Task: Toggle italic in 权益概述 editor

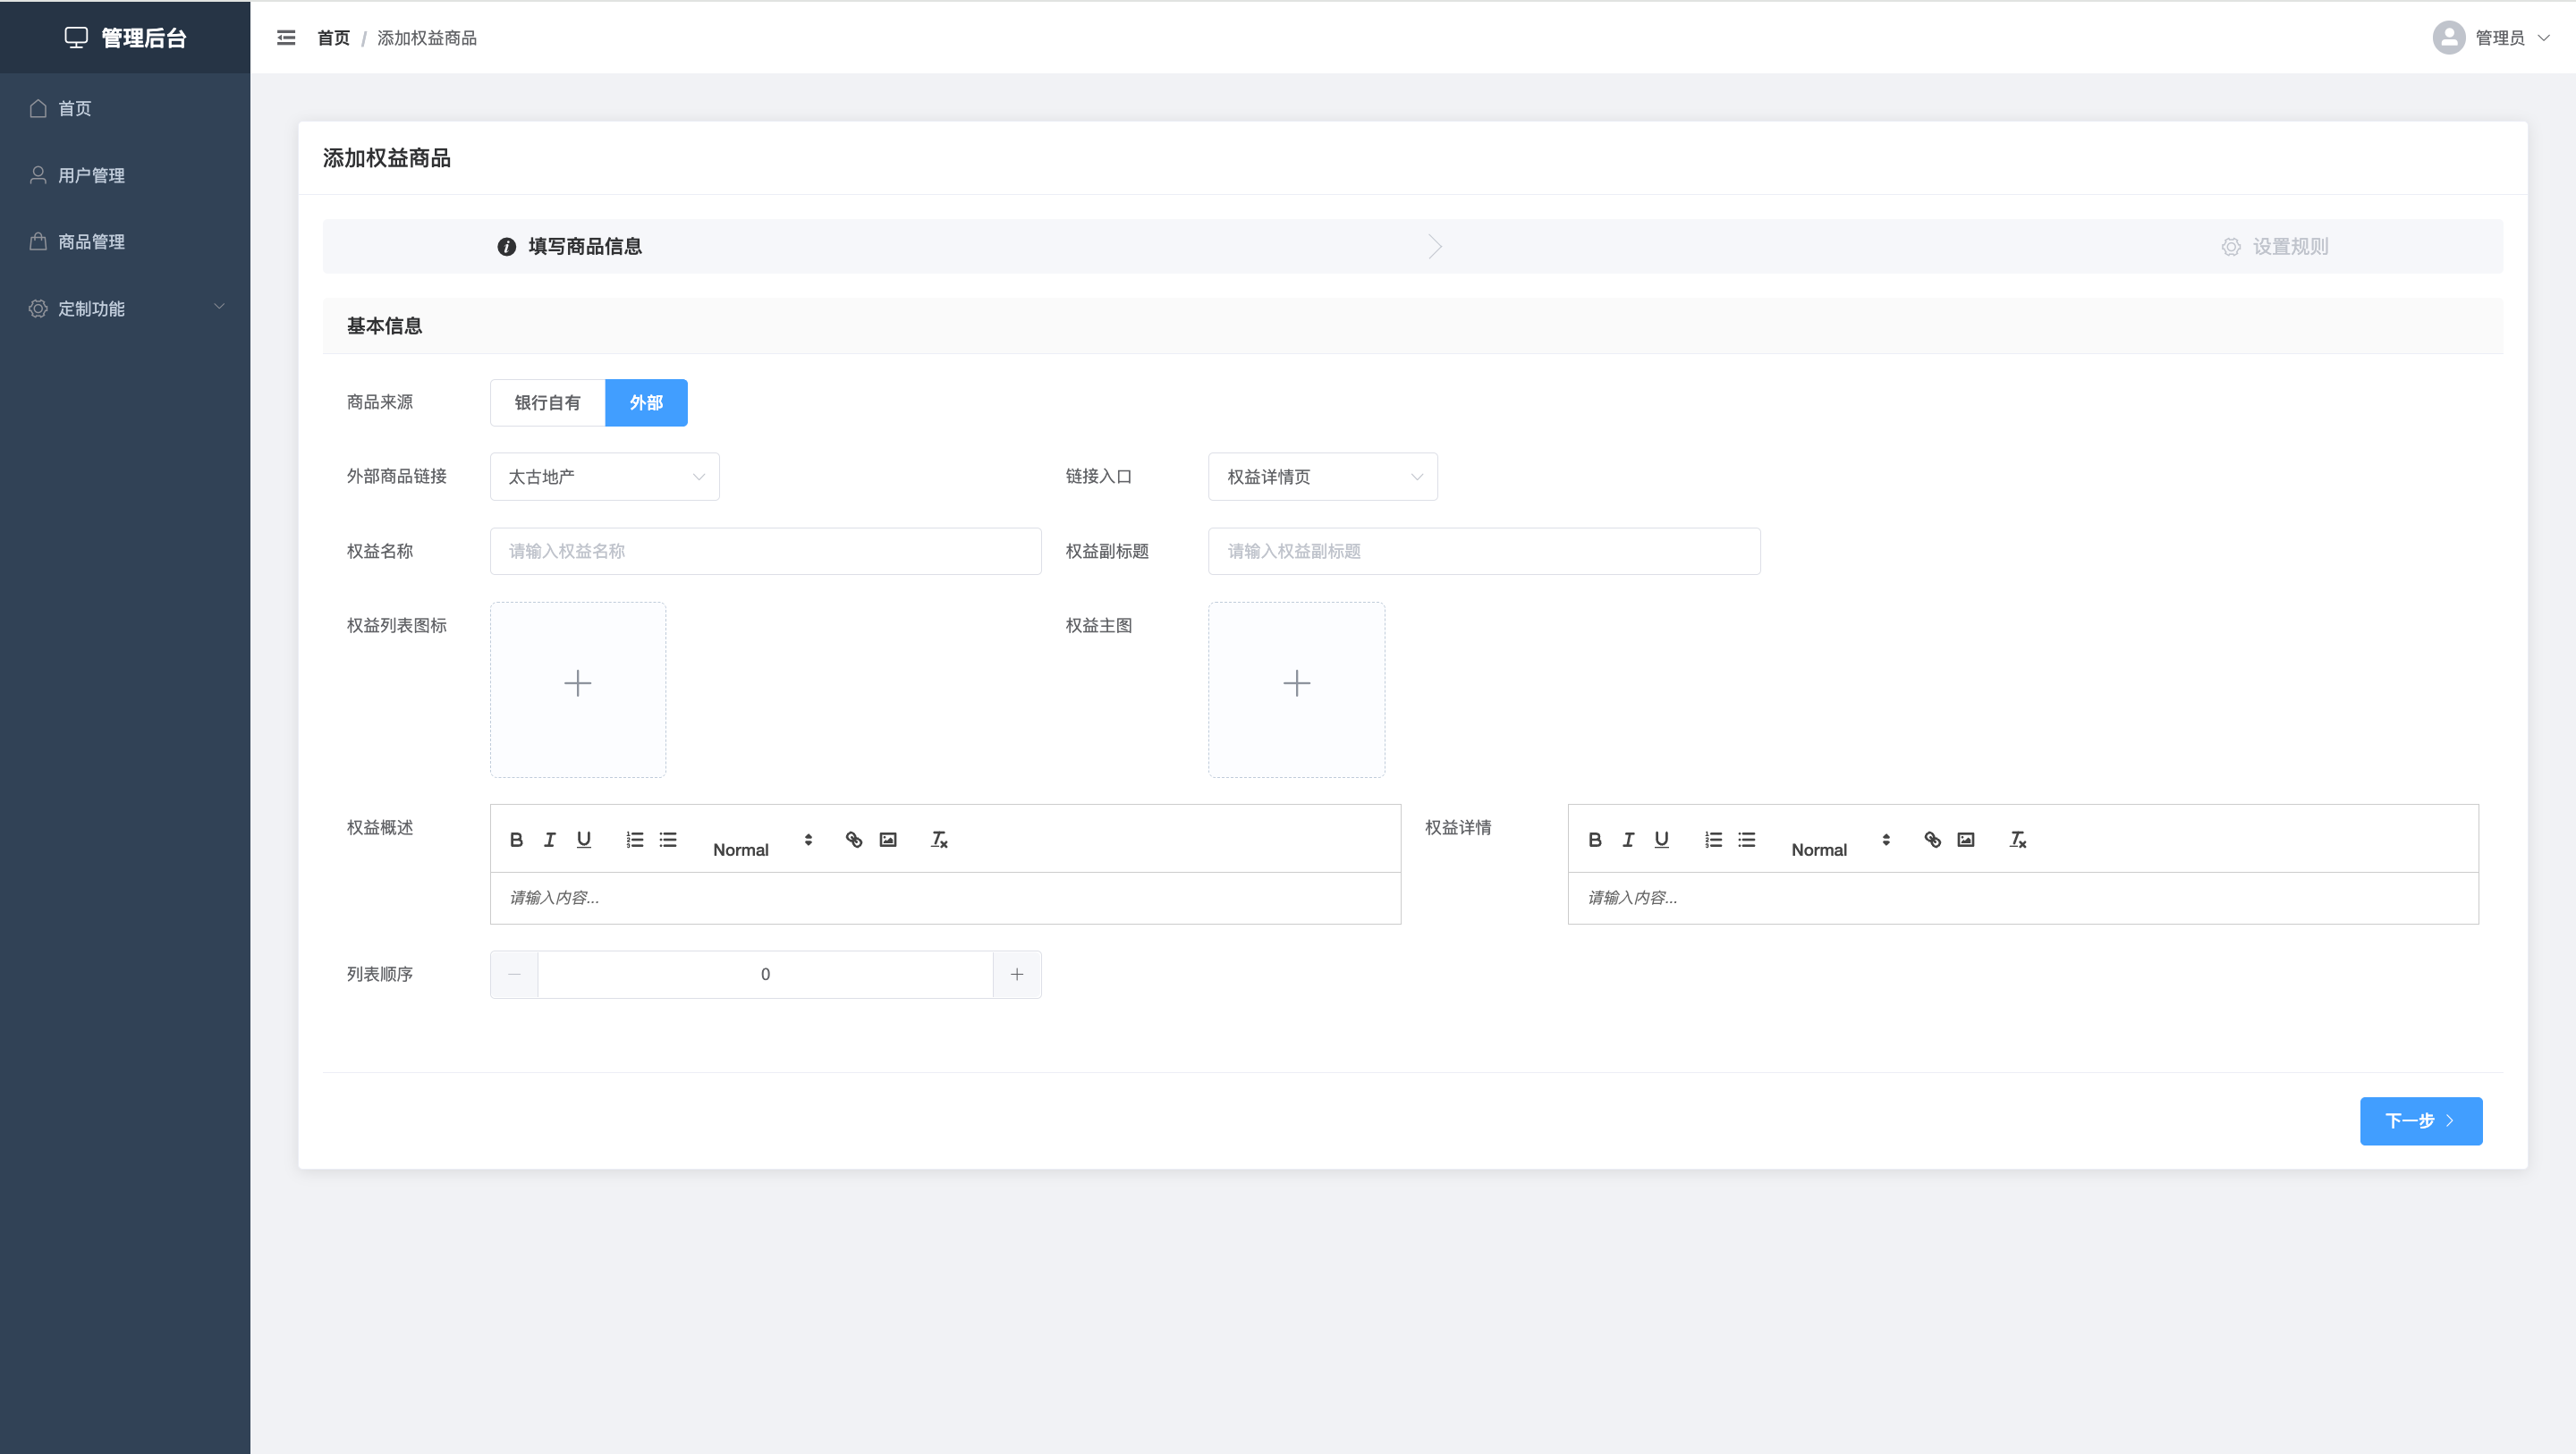Action: [549, 839]
